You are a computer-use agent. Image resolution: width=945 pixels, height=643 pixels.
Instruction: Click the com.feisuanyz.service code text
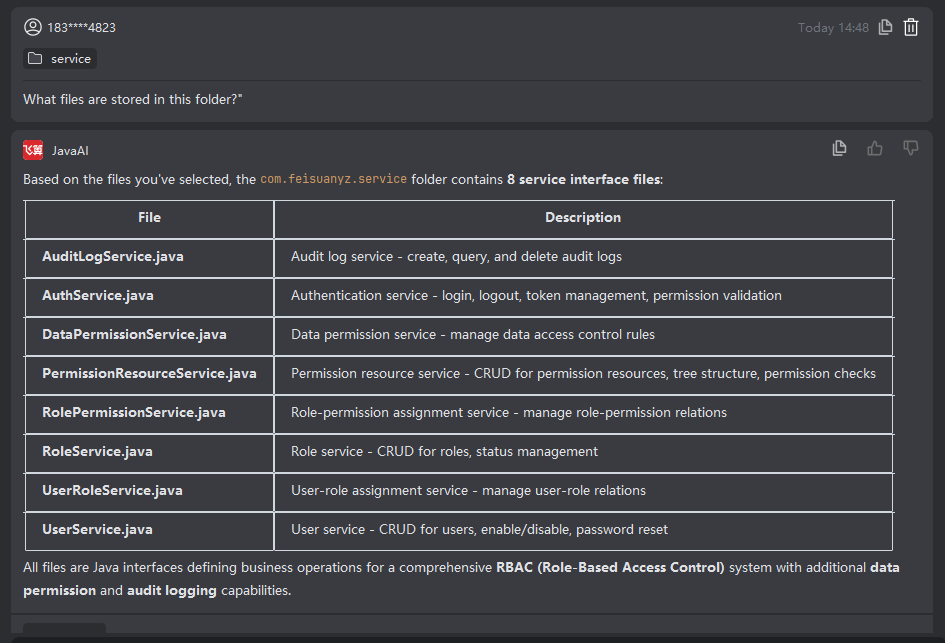pos(333,180)
